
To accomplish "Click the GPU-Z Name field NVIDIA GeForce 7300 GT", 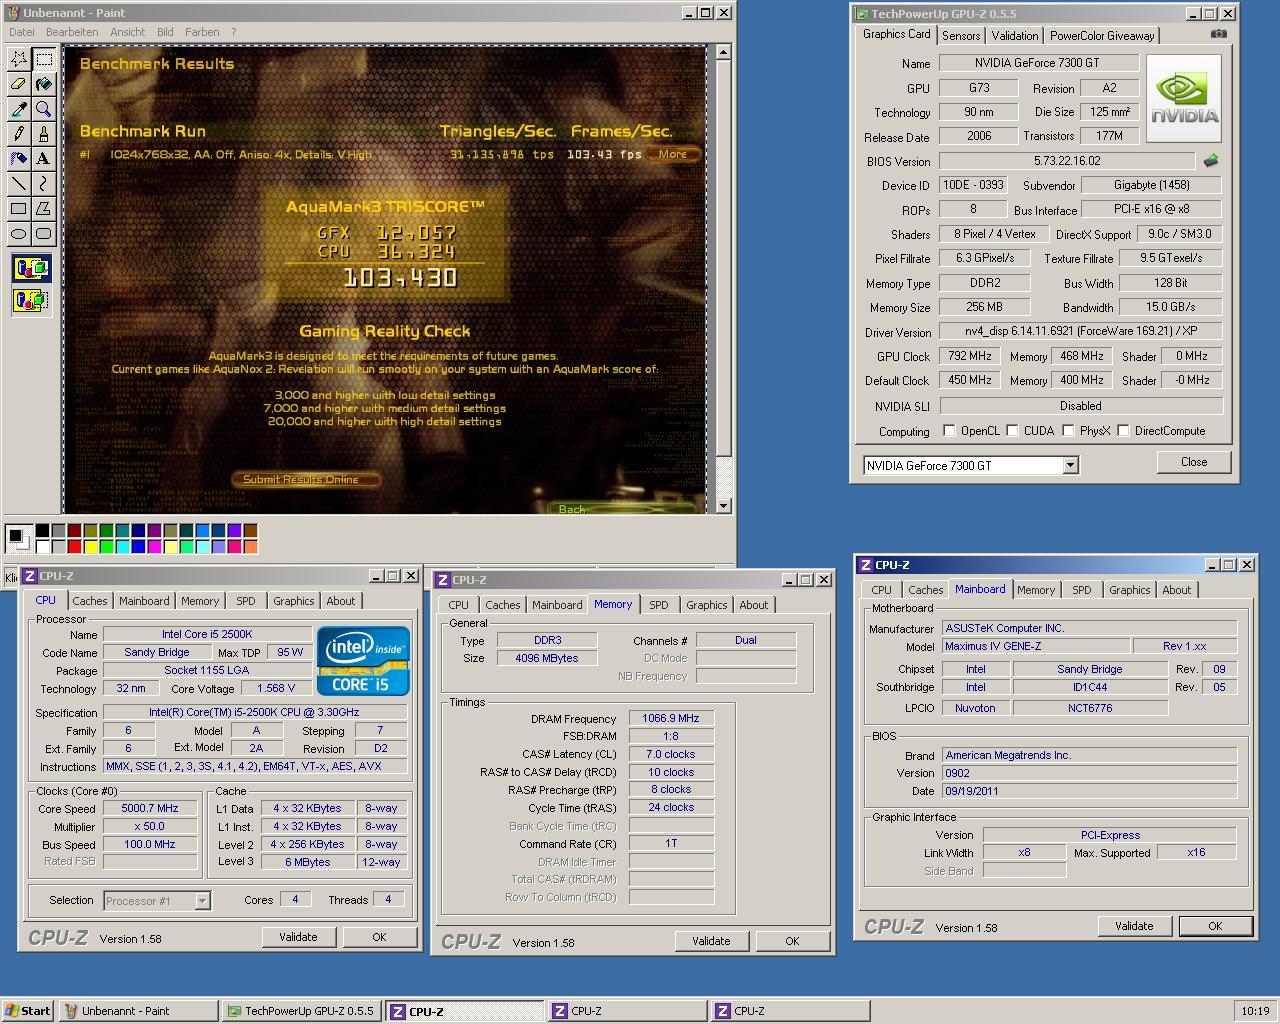I will tap(1038, 63).
